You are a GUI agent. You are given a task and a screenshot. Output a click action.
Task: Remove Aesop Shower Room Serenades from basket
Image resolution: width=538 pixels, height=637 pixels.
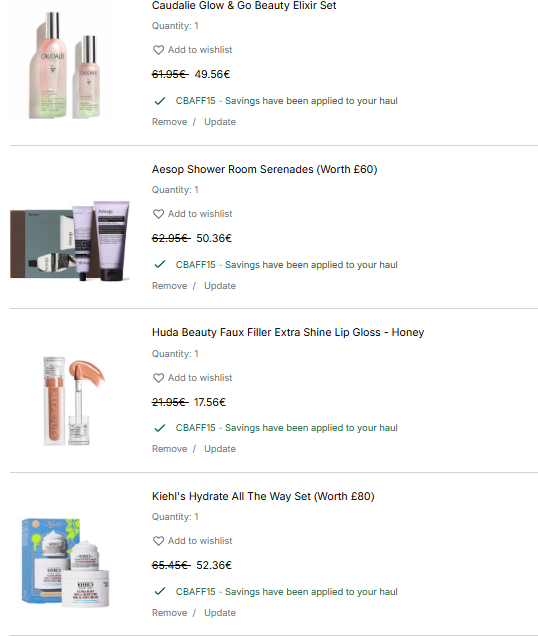click(169, 286)
